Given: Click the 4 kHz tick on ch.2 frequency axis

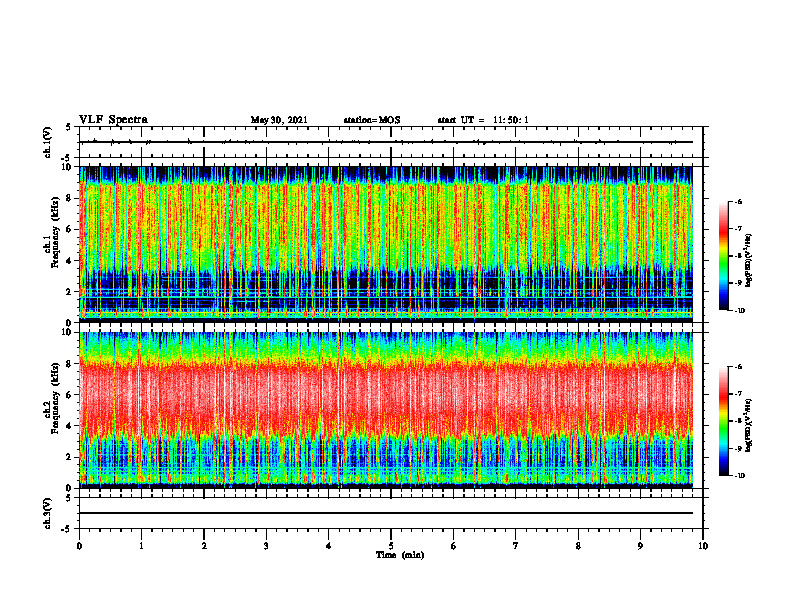Looking at the screenshot, I should [70, 426].
